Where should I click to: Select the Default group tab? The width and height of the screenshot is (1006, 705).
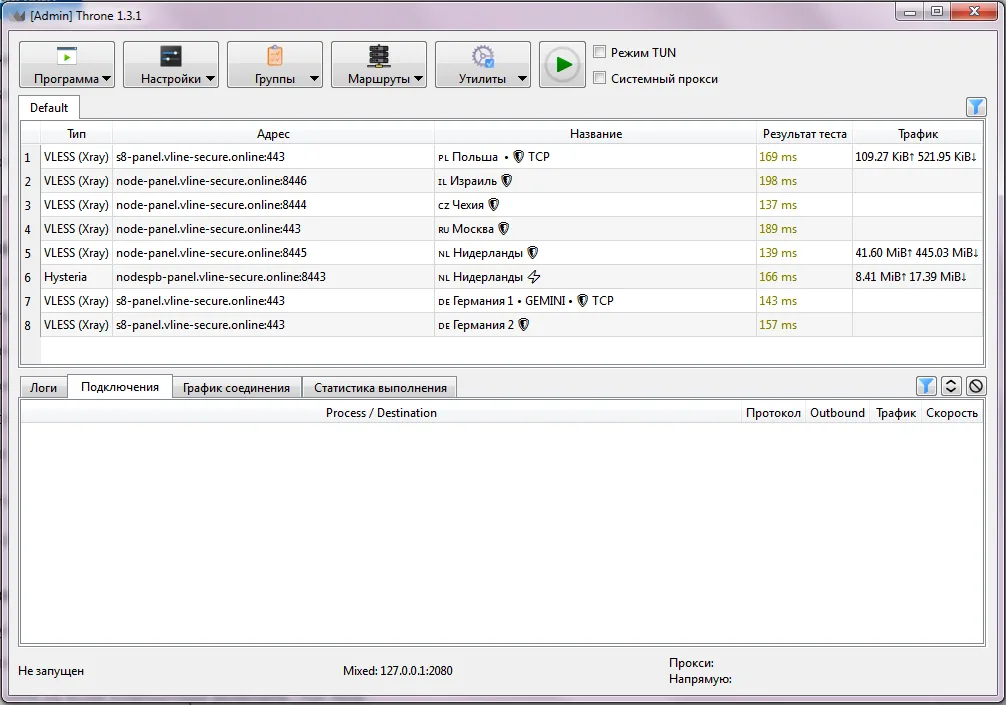[x=49, y=108]
